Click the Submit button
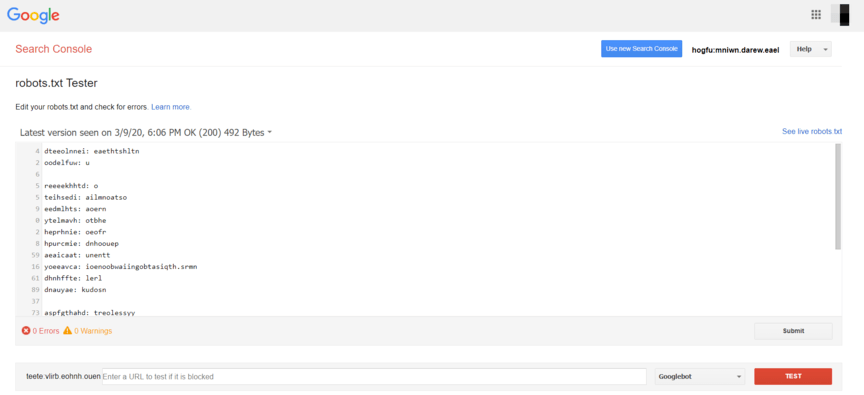 coord(793,331)
